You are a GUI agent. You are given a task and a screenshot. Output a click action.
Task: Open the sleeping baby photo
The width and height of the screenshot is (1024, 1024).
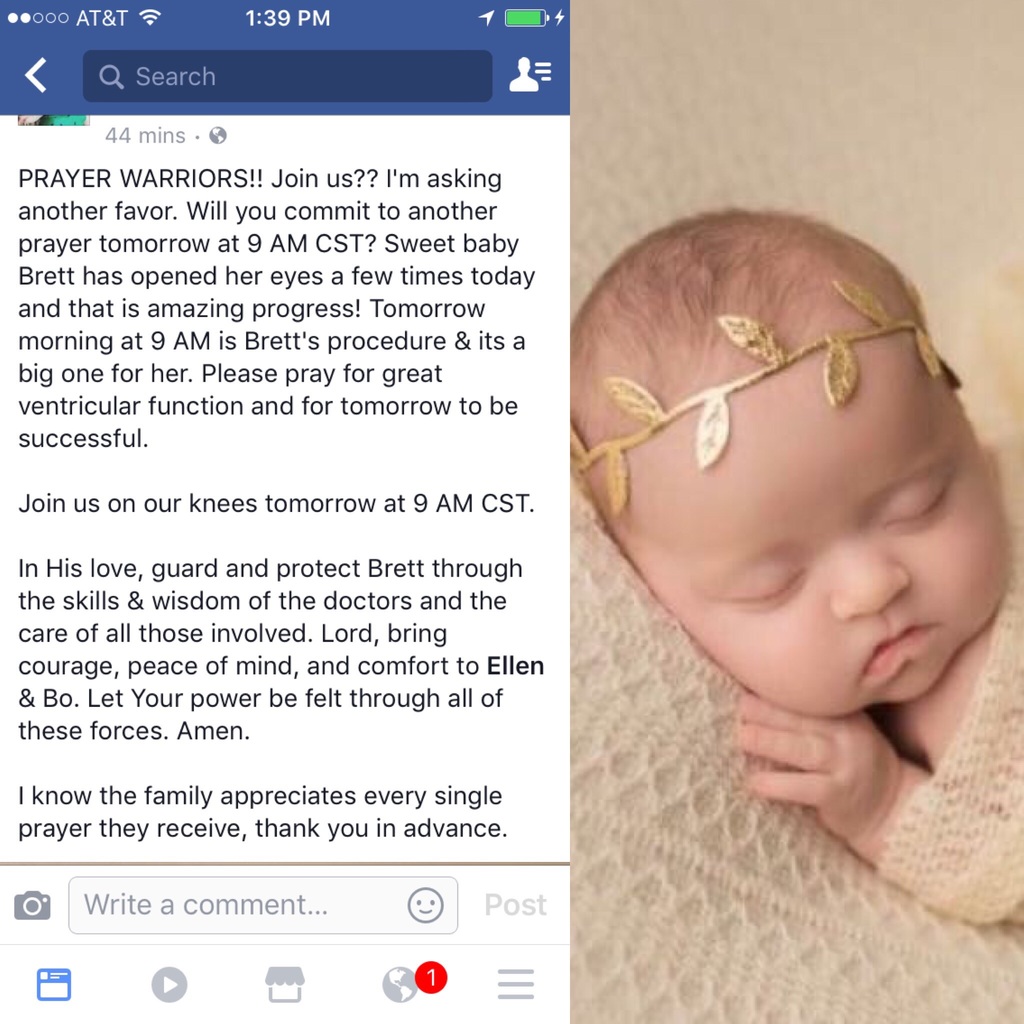pyautogui.click(x=797, y=512)
